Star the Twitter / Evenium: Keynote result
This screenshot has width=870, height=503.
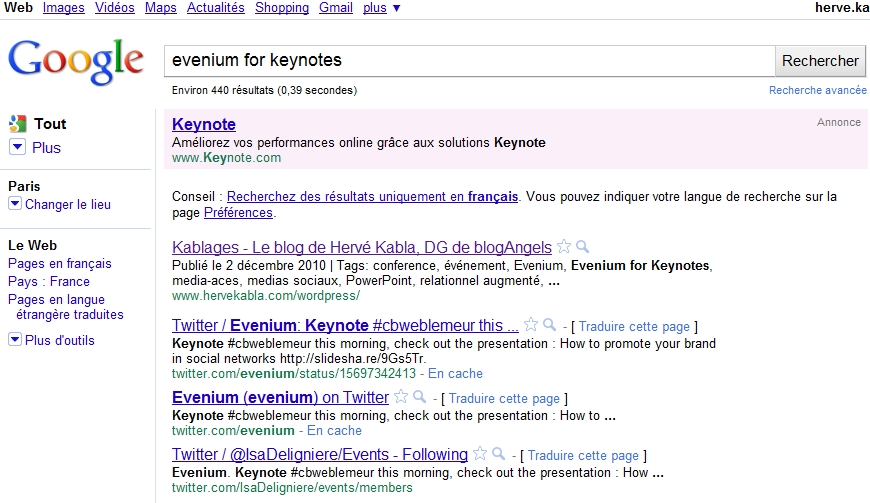tap(531, 324)
